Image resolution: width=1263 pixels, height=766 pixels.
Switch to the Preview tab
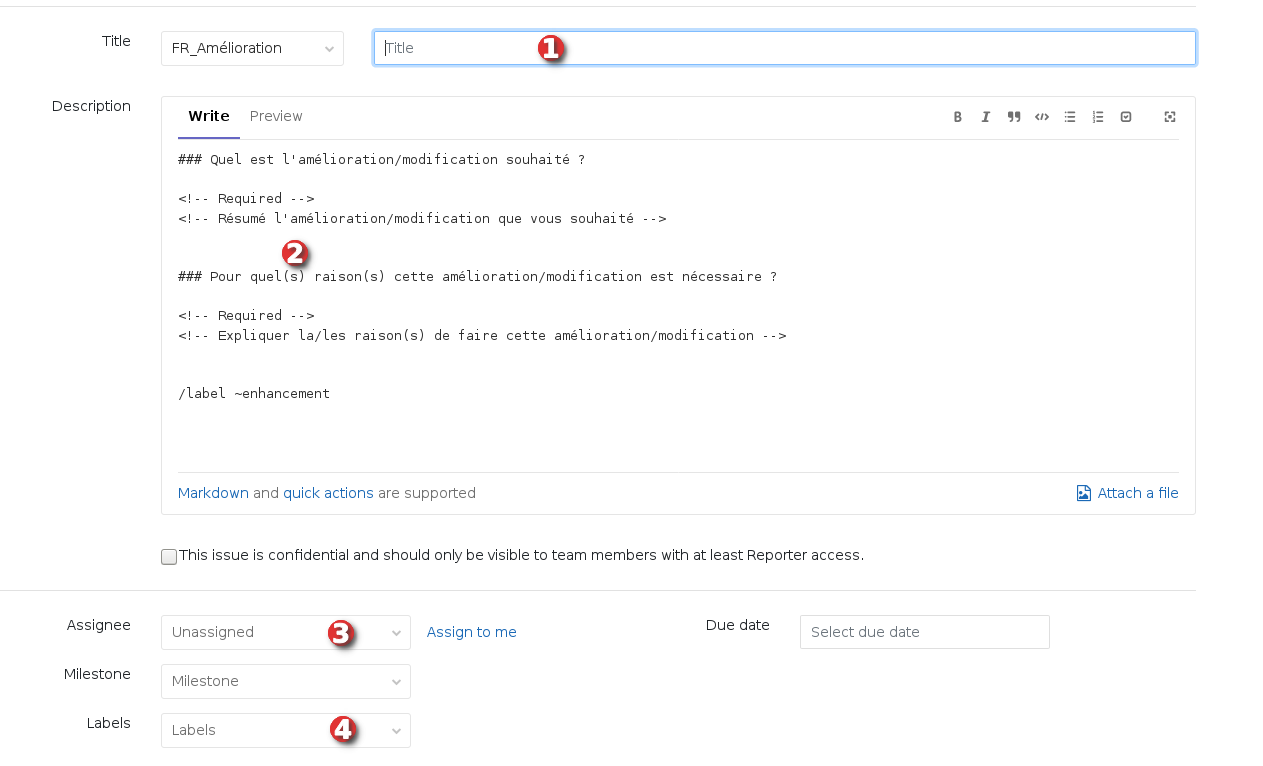pos(276,116)
